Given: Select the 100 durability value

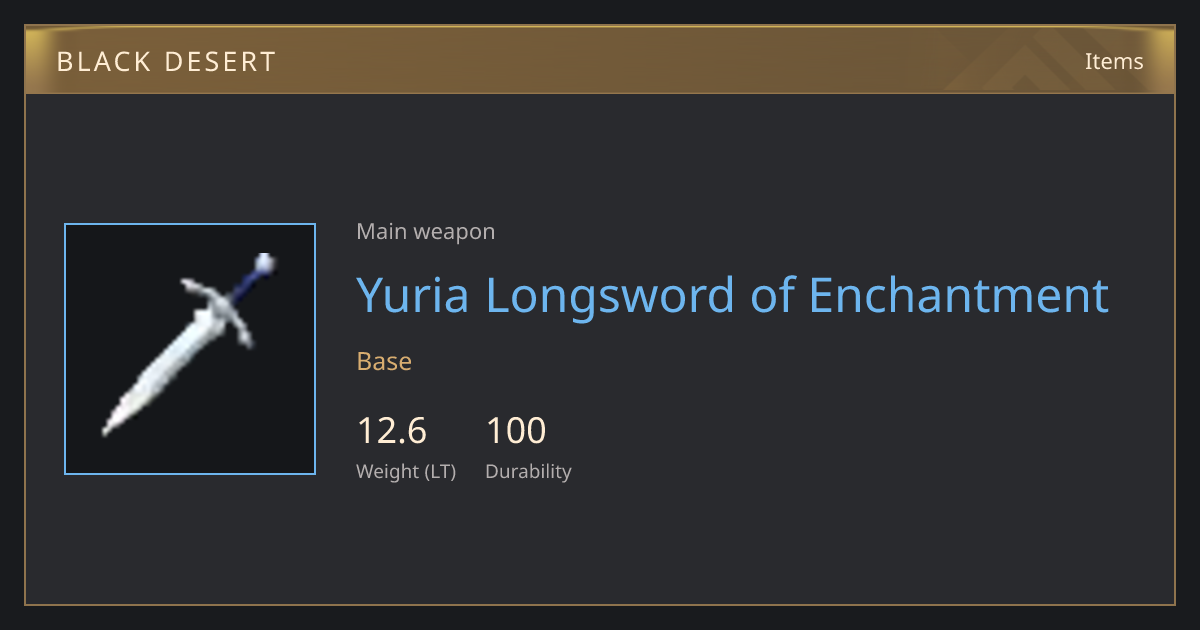Looking at the screenshot, I should [516, 431].
